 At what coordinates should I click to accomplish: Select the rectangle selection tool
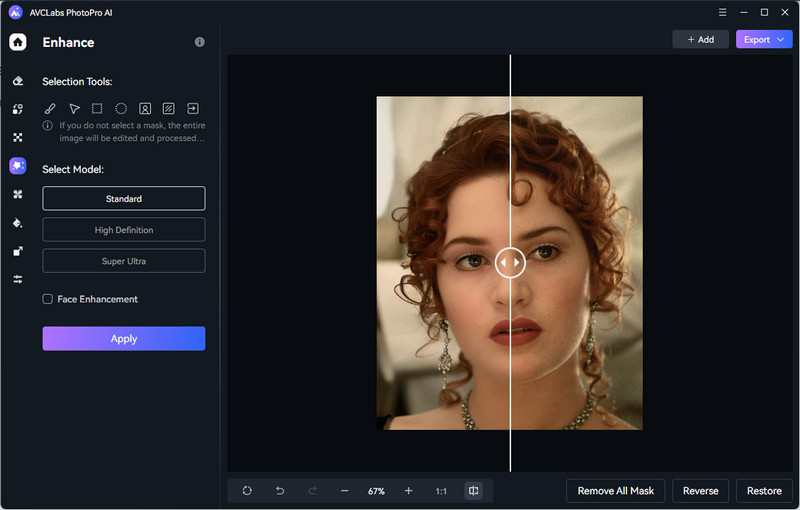97,109
